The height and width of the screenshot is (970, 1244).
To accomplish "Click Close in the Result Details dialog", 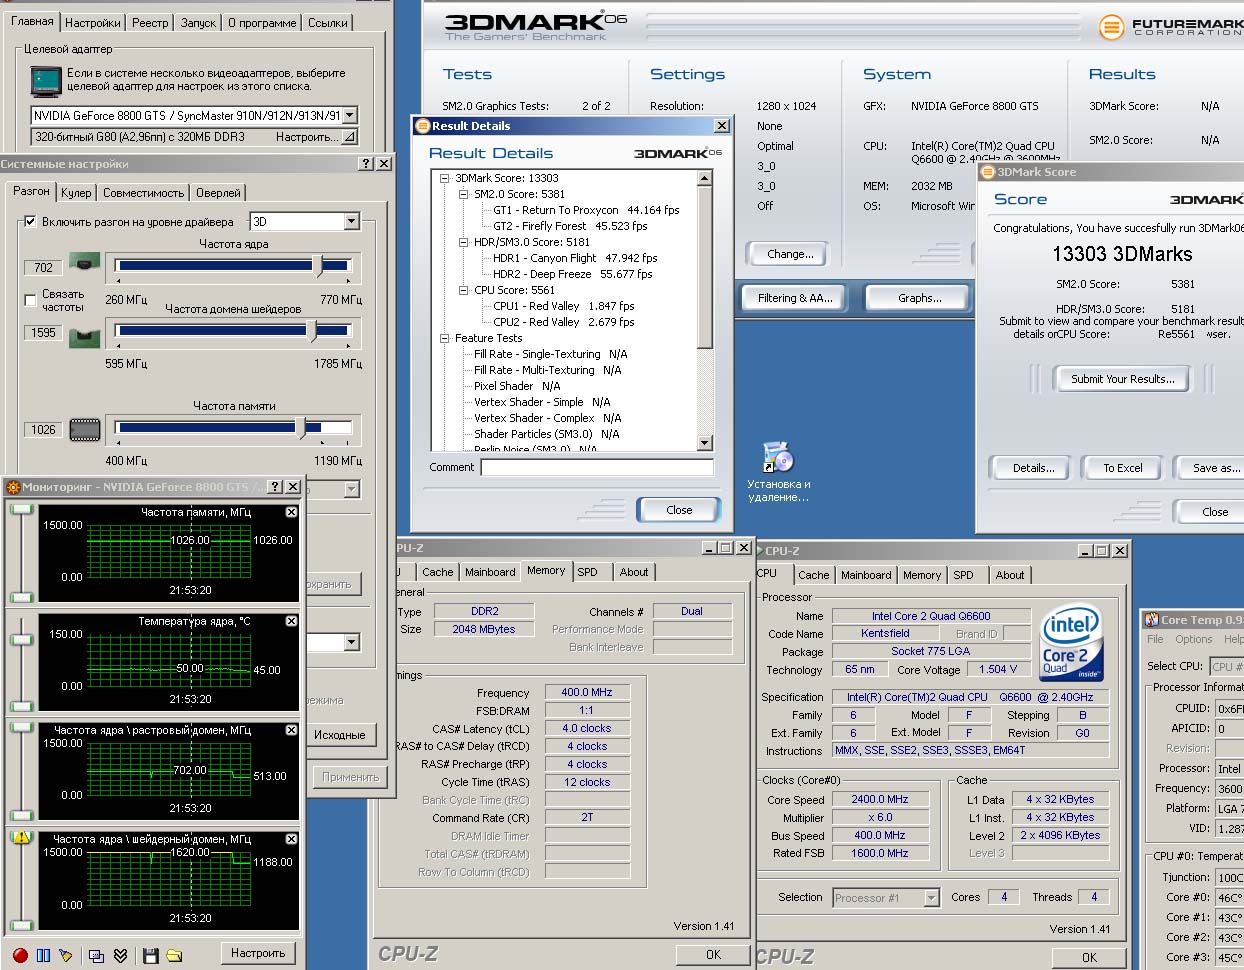I will [679, 510].
